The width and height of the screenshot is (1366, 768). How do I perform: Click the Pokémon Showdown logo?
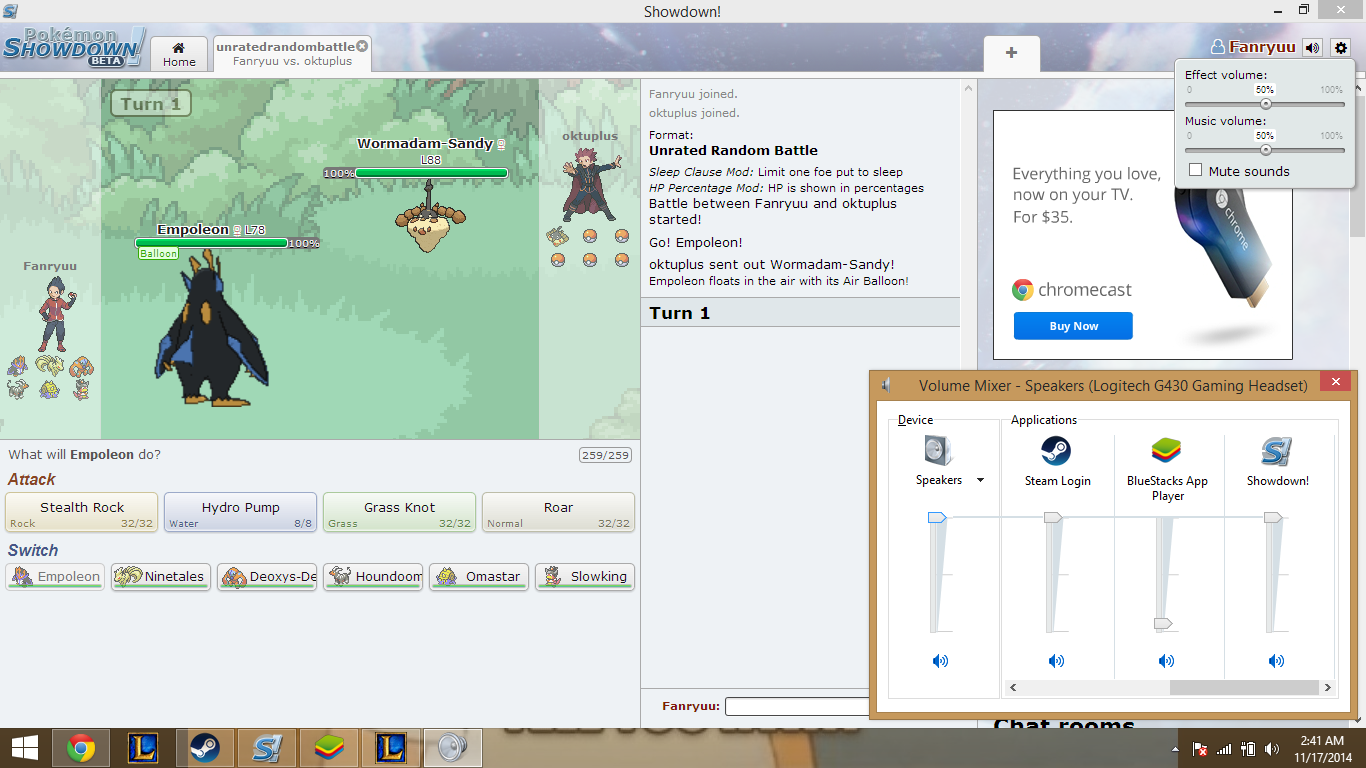(x=74, y=47)
